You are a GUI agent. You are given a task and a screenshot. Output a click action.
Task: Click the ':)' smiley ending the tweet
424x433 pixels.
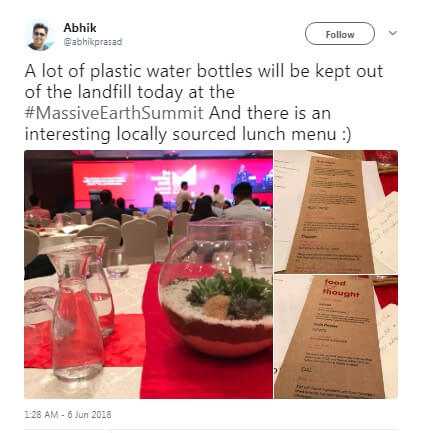click(x=346, y=134)
